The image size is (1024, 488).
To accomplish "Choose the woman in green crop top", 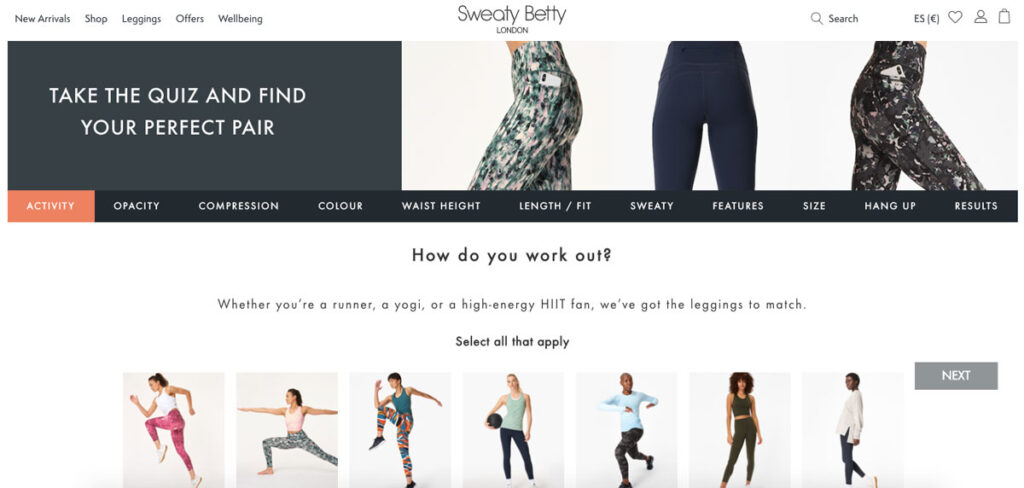I will click(x=740, y=430).
